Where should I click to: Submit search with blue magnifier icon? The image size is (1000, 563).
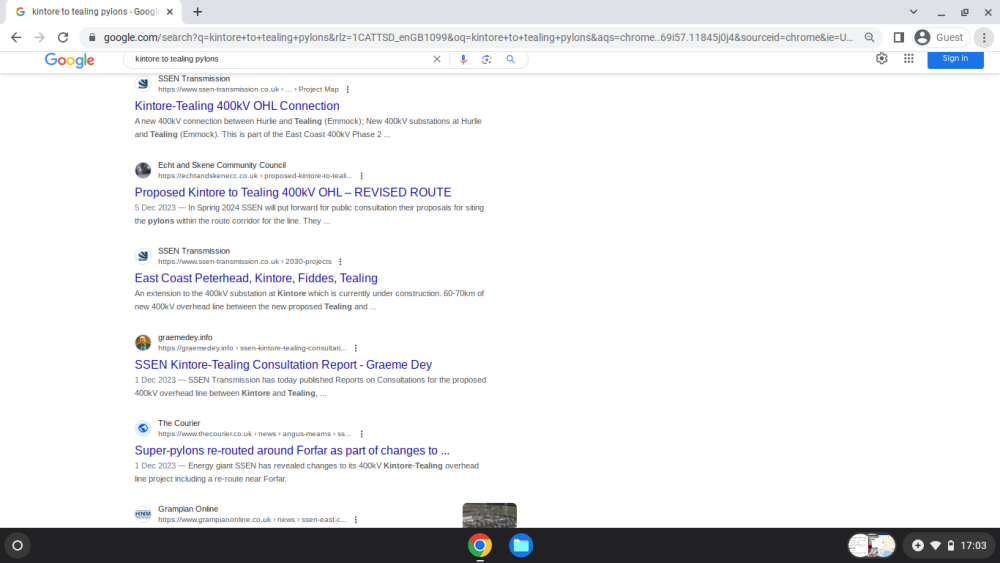pos(511,59)
